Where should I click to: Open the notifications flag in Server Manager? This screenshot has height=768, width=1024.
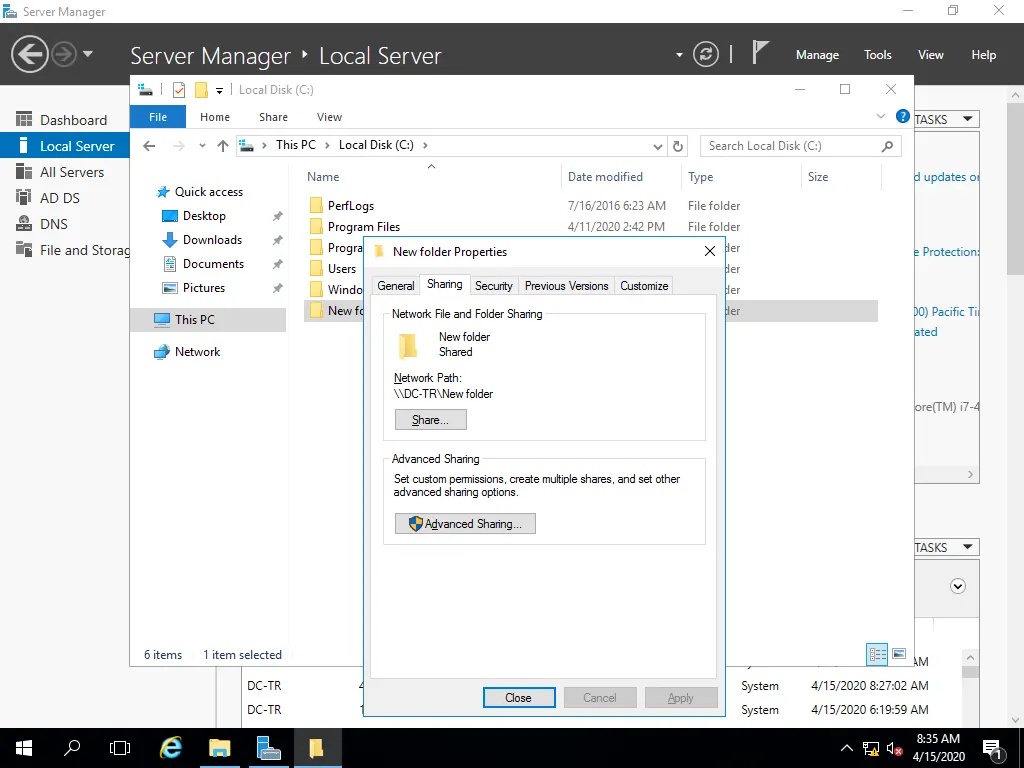[761, 53]
